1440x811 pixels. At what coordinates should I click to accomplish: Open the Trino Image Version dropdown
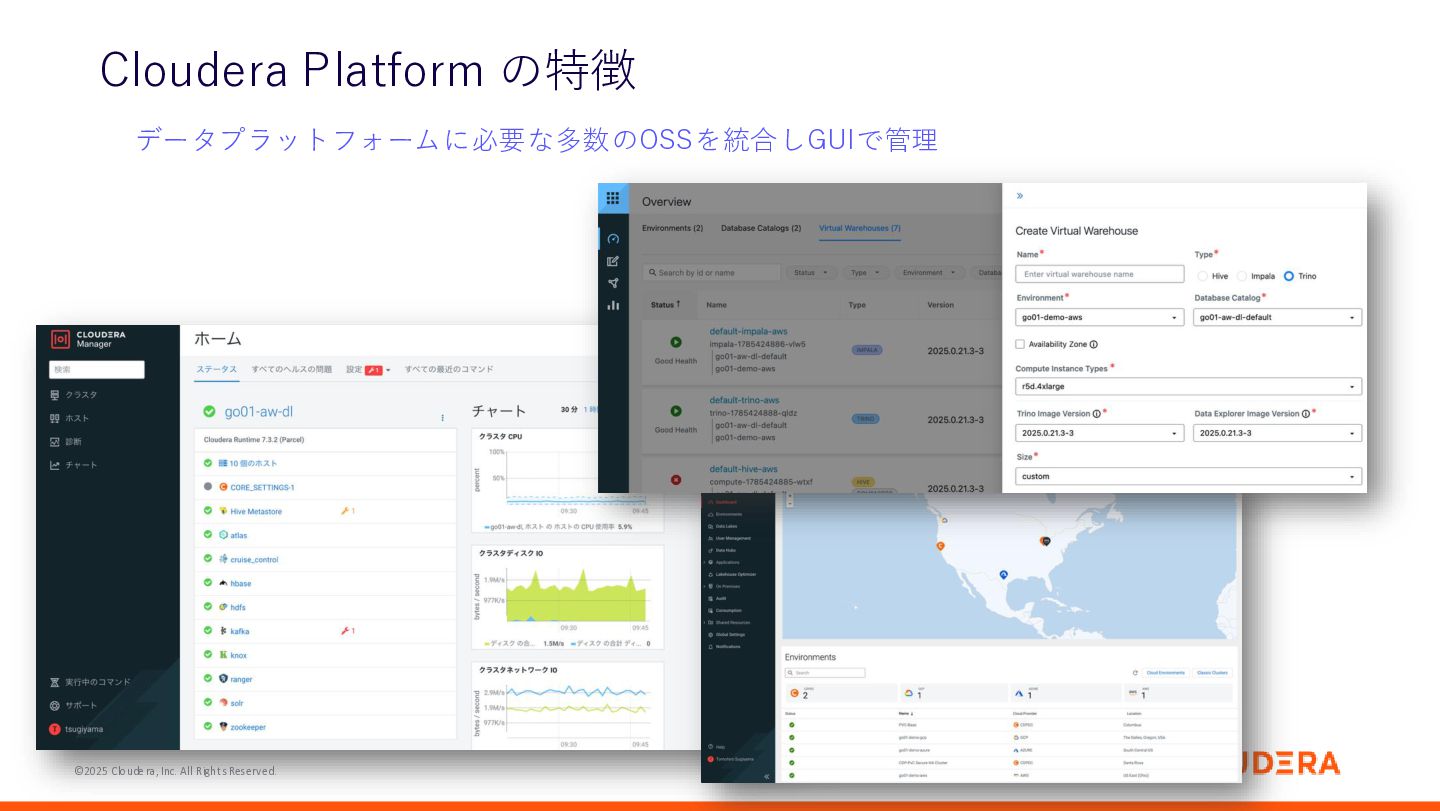pyautogui.click(x=1100, y=433)
